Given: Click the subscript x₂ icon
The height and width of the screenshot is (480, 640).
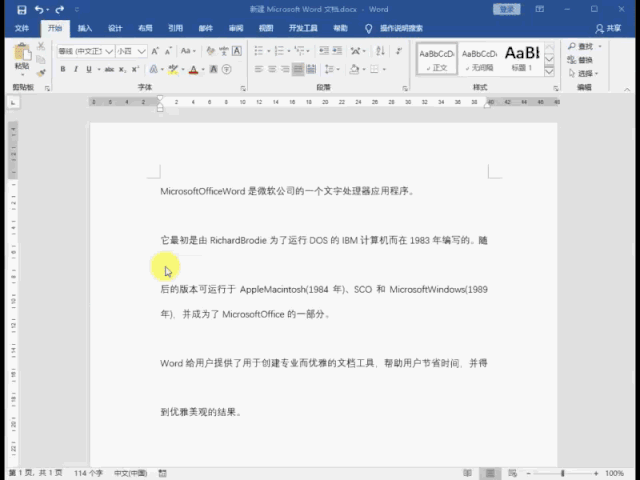Looking at the screenshot, I should [122, 69].
